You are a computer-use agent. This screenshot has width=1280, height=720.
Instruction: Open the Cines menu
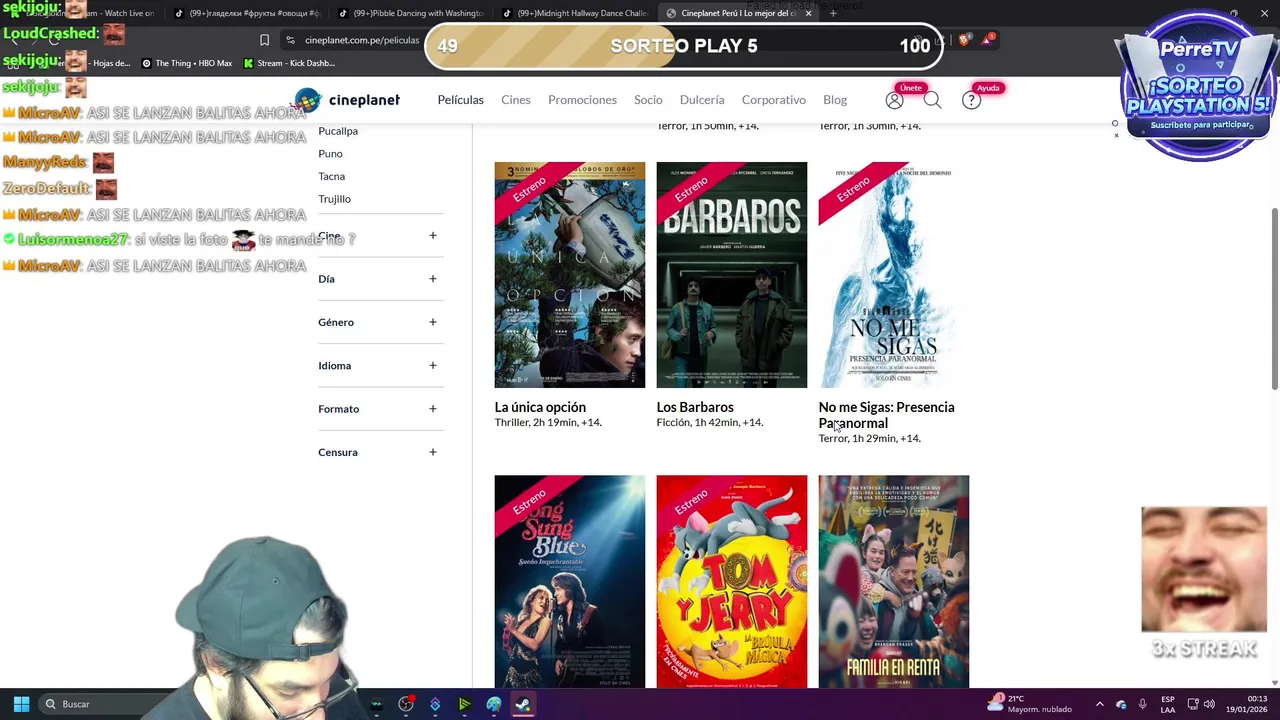pyautogui.click(x=516, y=100)
